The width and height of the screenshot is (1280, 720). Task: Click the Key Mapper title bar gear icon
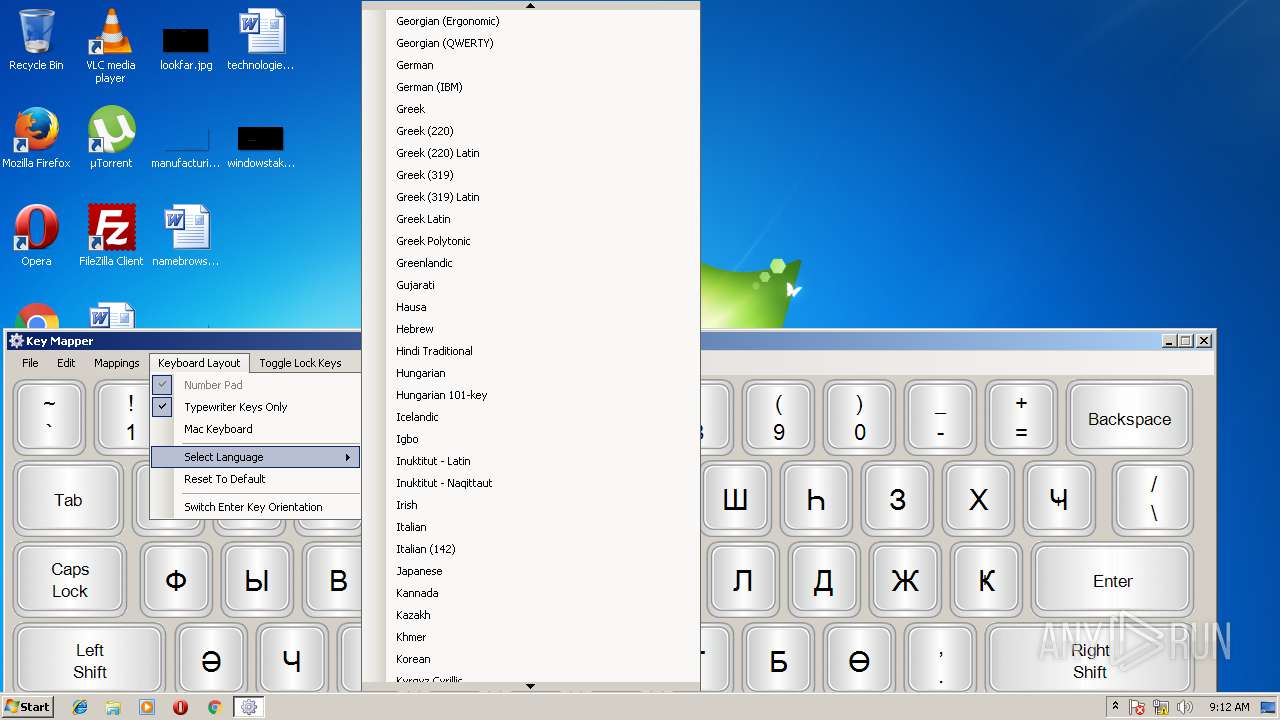coord(16,341)
